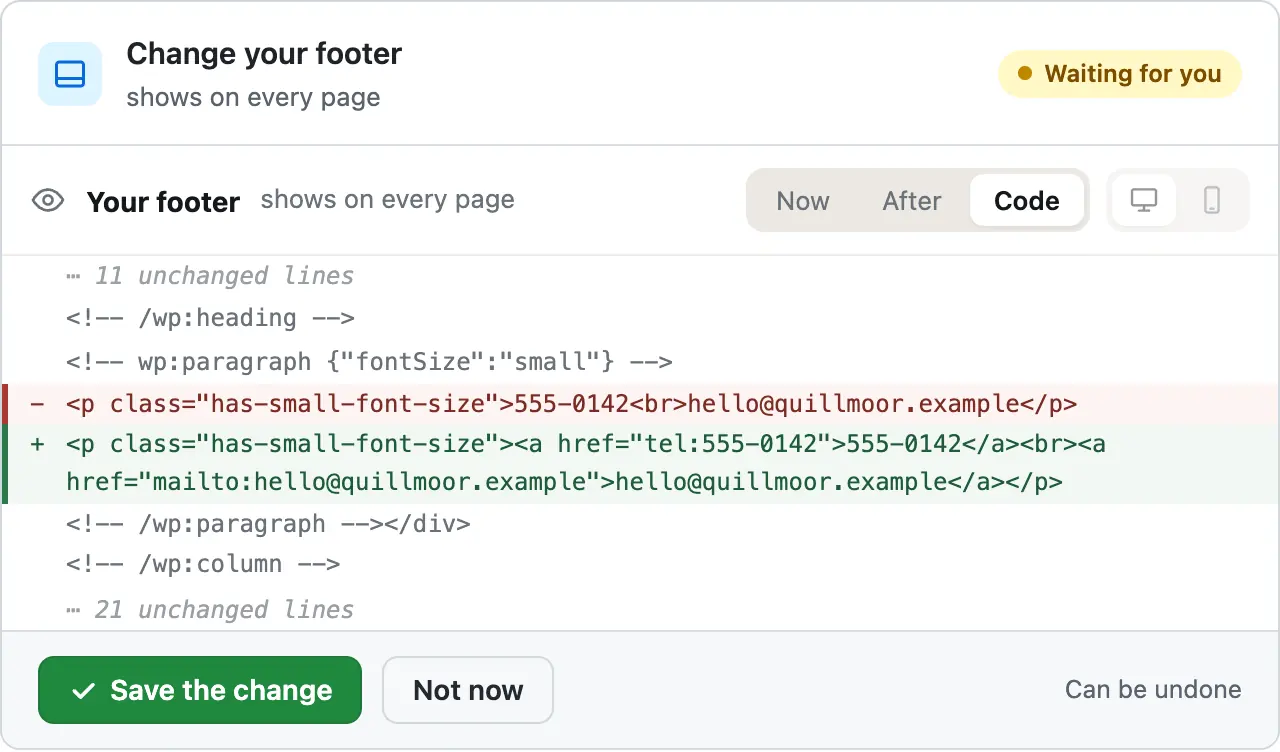Switch preview to desktop view

click(1144, 200)
